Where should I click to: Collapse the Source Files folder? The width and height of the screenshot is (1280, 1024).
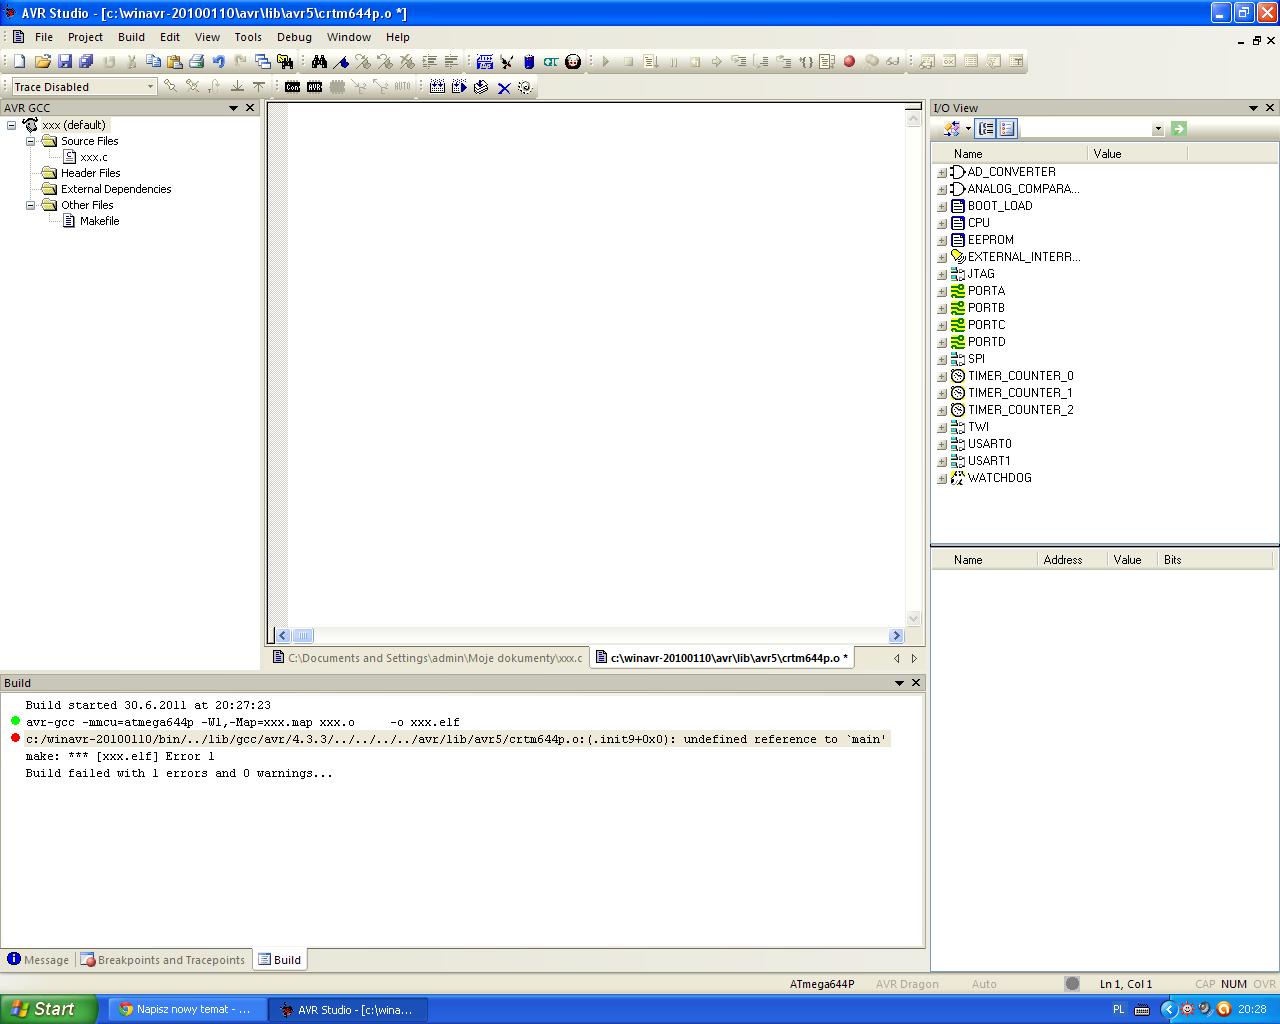coord(31,142)
